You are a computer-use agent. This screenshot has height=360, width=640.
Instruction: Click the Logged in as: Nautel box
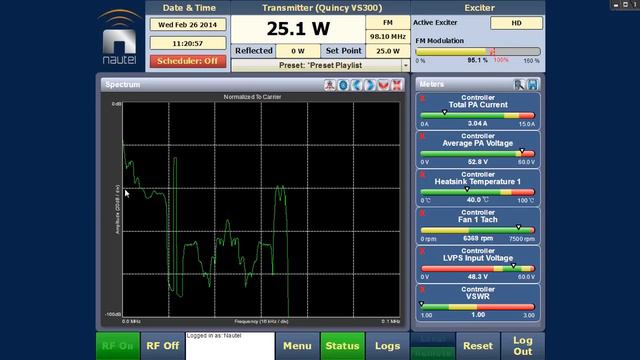pos(230,346)
